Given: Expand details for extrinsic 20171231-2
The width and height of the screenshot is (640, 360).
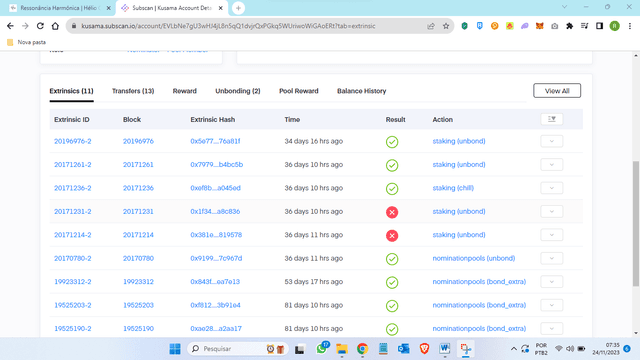Looking at the screenshot, I should point(552,211).
